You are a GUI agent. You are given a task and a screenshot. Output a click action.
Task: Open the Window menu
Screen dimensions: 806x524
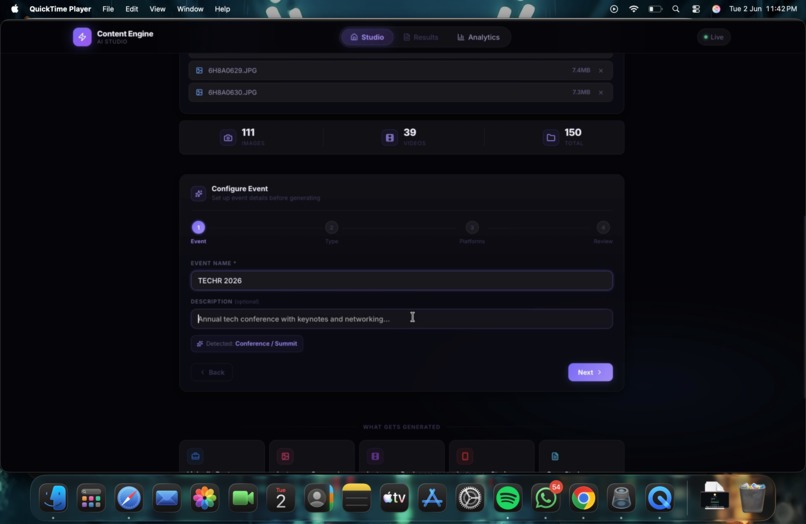pos(190,9)
